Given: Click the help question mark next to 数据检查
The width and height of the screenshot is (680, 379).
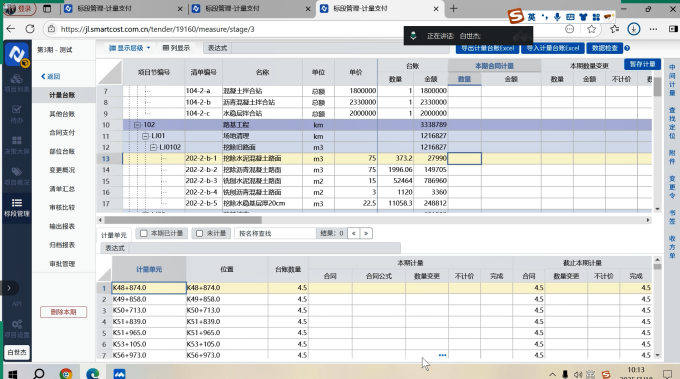Looking at the screenshot, I should tap(627, 48).
